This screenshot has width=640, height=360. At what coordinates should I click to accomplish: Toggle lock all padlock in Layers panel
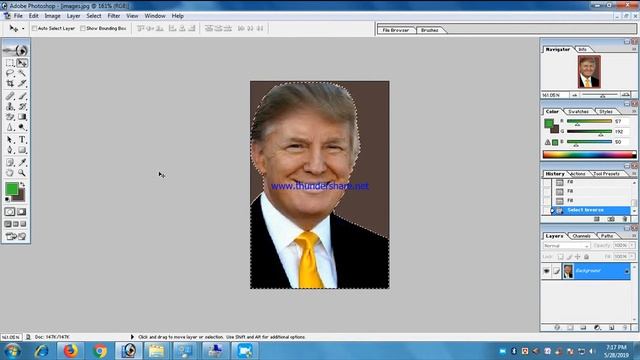(x=587, y=257)
